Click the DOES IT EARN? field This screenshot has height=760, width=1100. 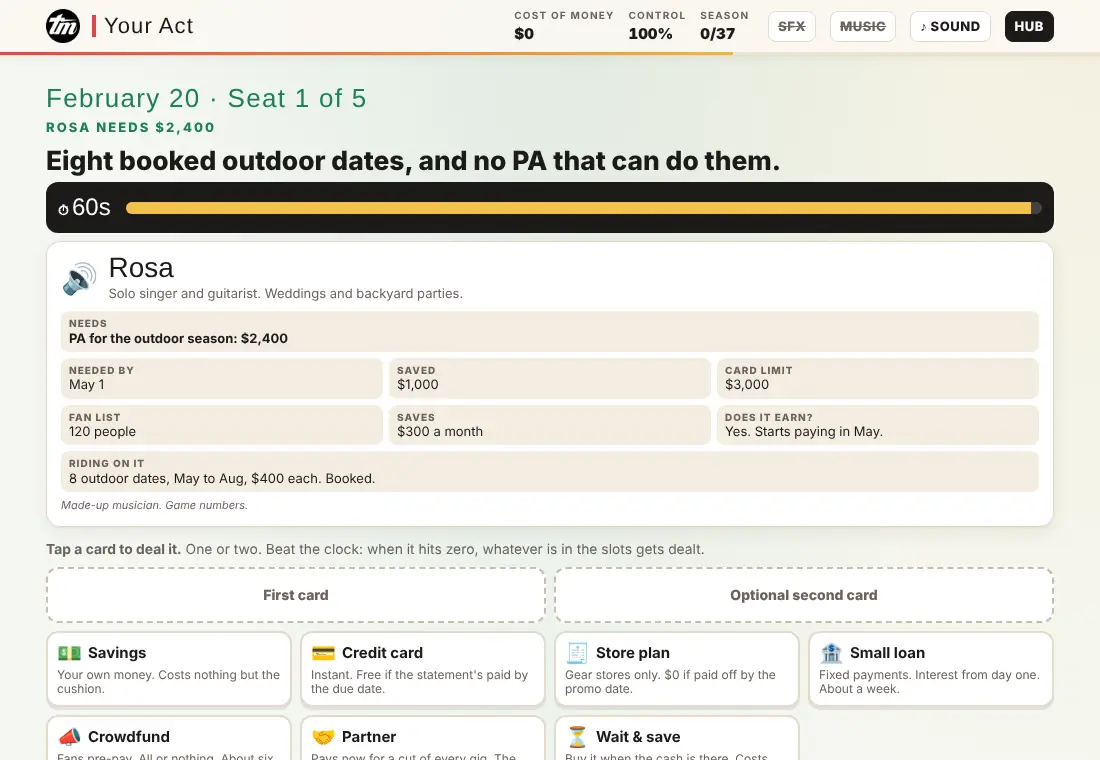[878, 425]
